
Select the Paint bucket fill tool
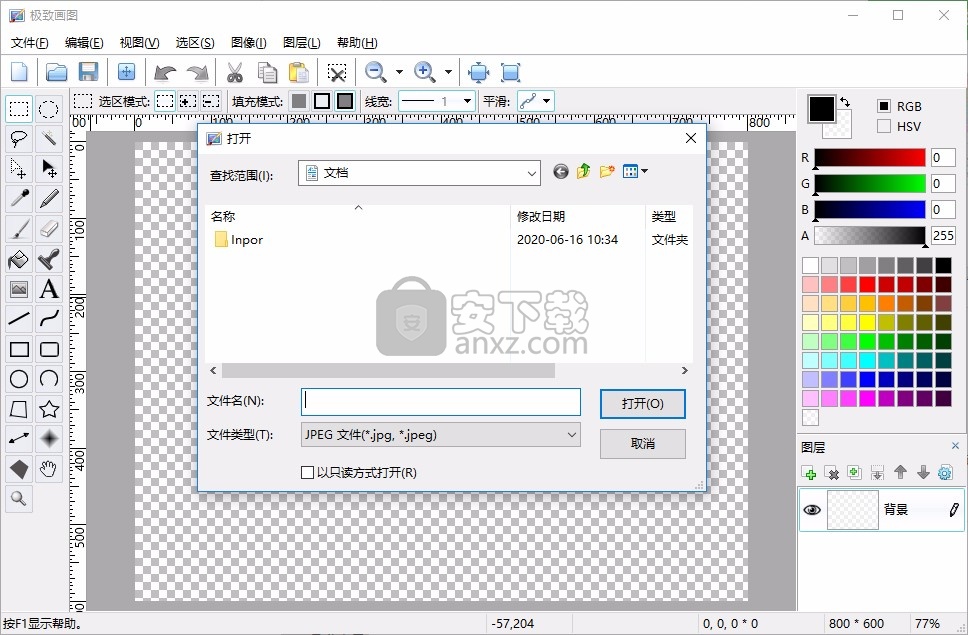point(19,259)
